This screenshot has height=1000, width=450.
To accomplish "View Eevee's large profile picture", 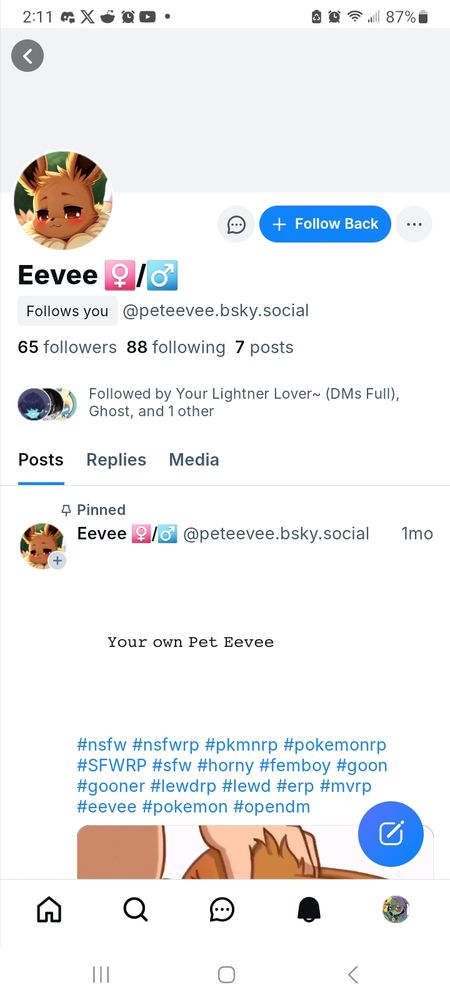I will [63, 200].
